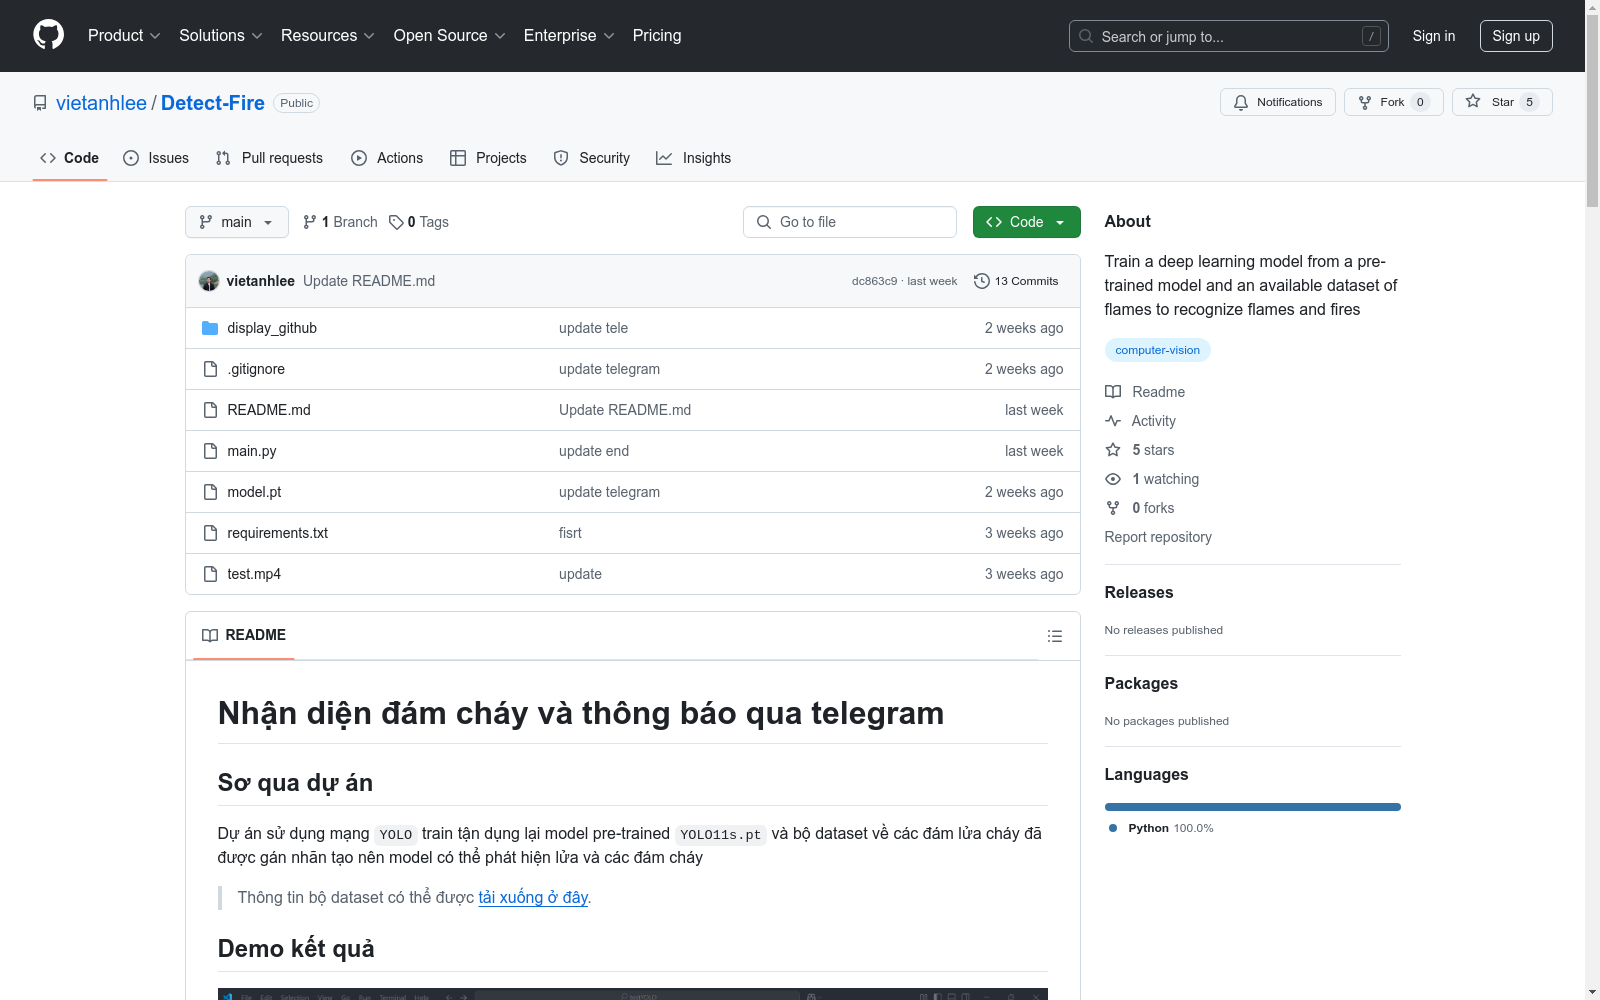Switch to the Issues tab
The width and height of the screenshot is (1600, 1000).
pyautogui.click(x=156, y=158)
